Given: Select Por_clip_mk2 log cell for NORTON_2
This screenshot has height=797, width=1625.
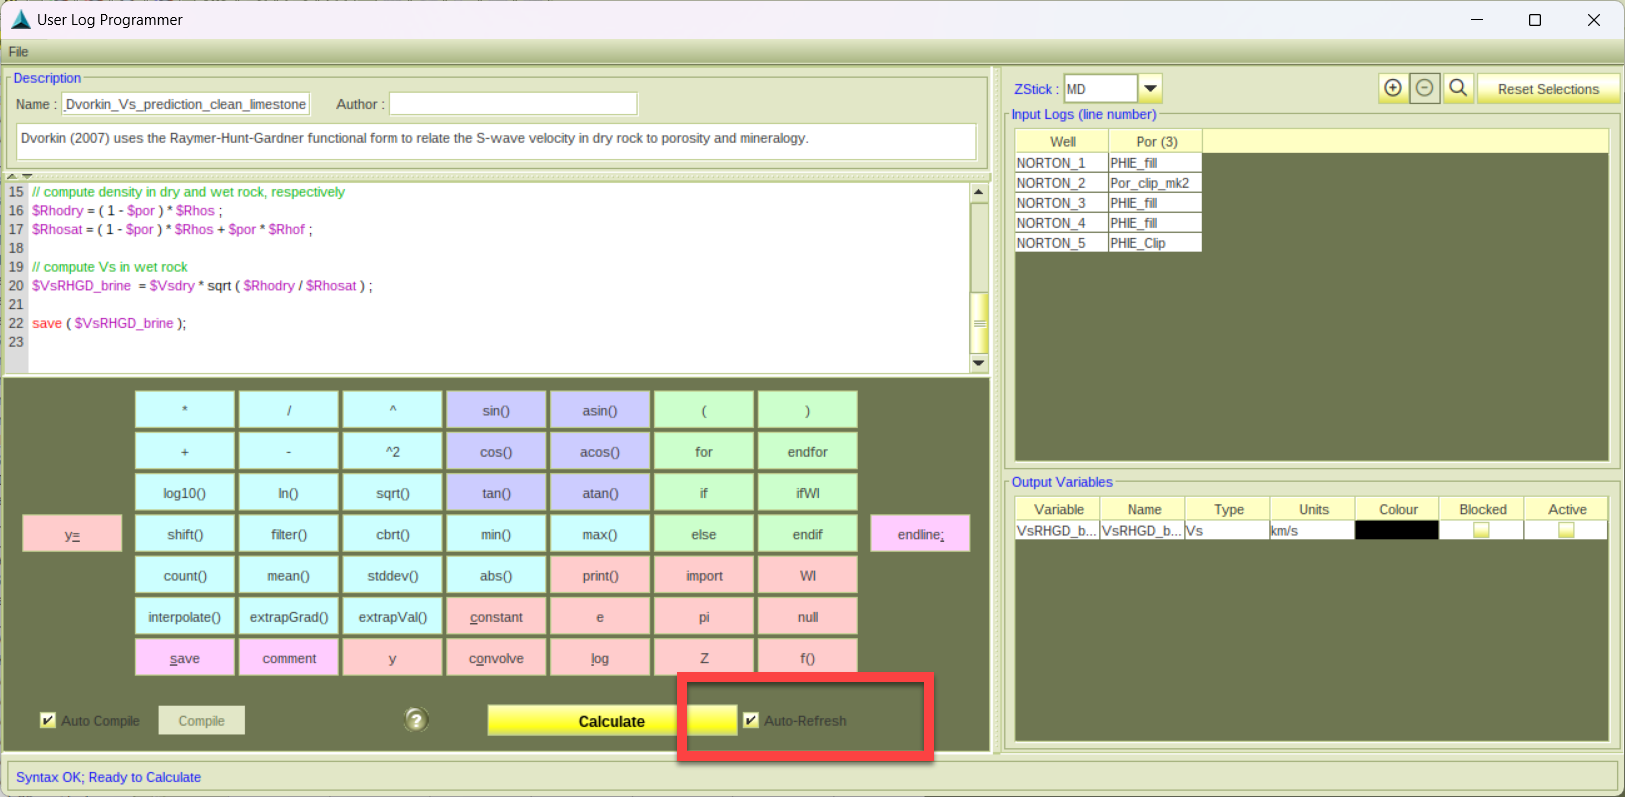Looking at the screenshot, I should point(1154,183).
